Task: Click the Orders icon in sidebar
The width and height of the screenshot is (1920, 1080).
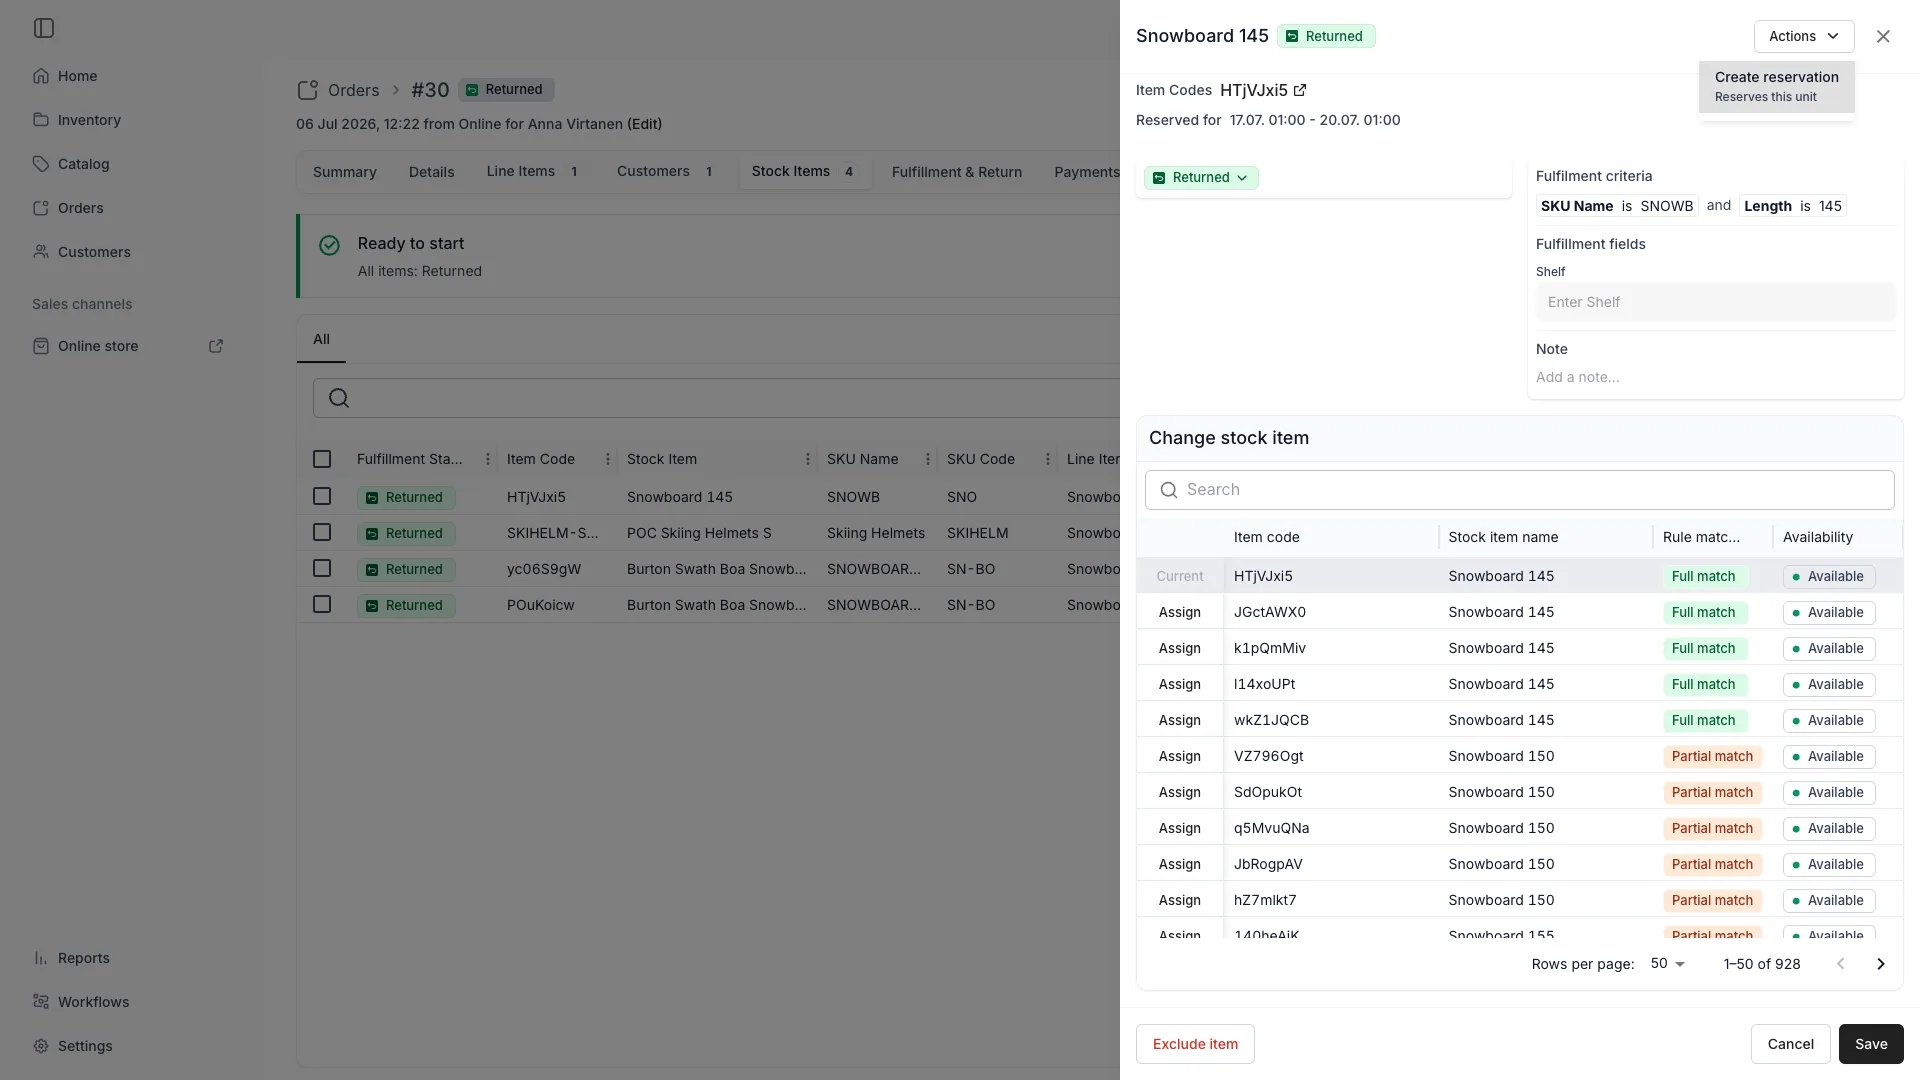Action: (x=41, y=208)
